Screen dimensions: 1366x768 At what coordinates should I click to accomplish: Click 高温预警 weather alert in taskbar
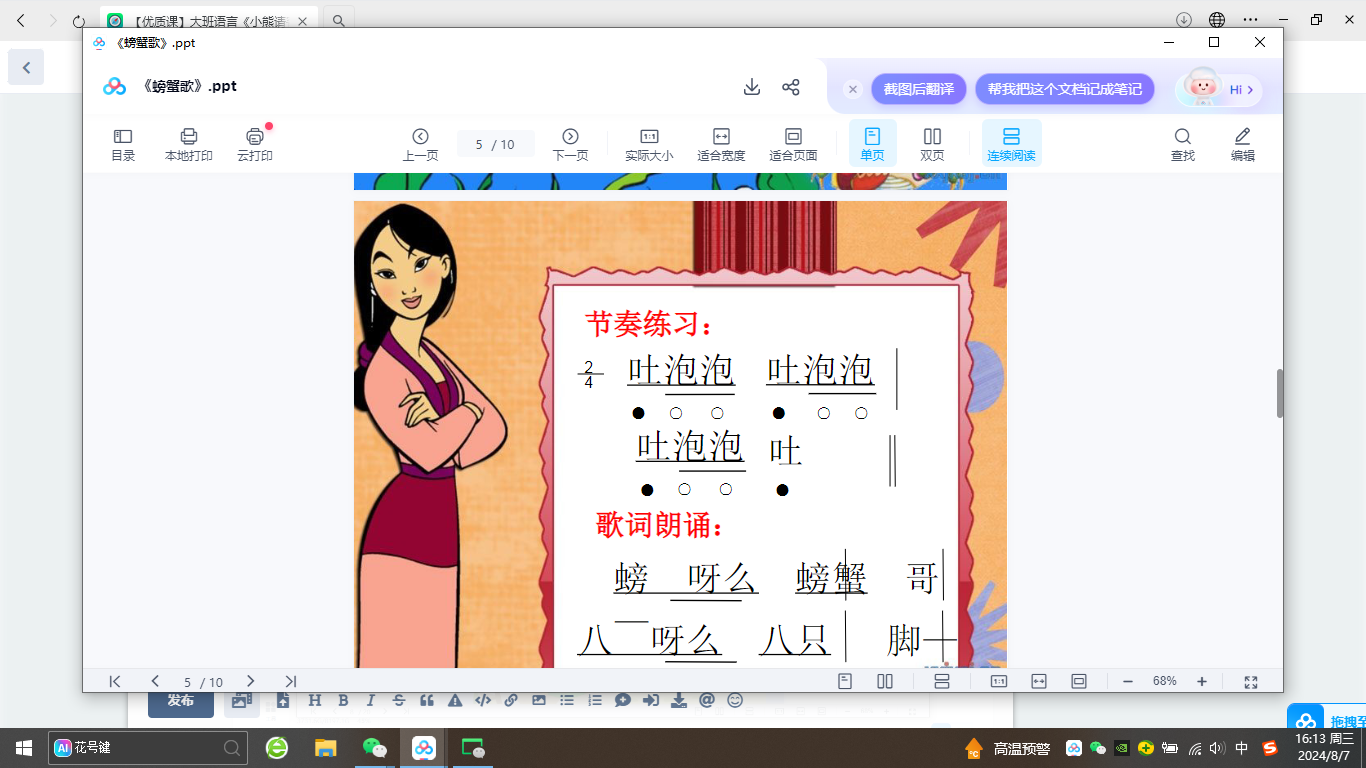1007,748
